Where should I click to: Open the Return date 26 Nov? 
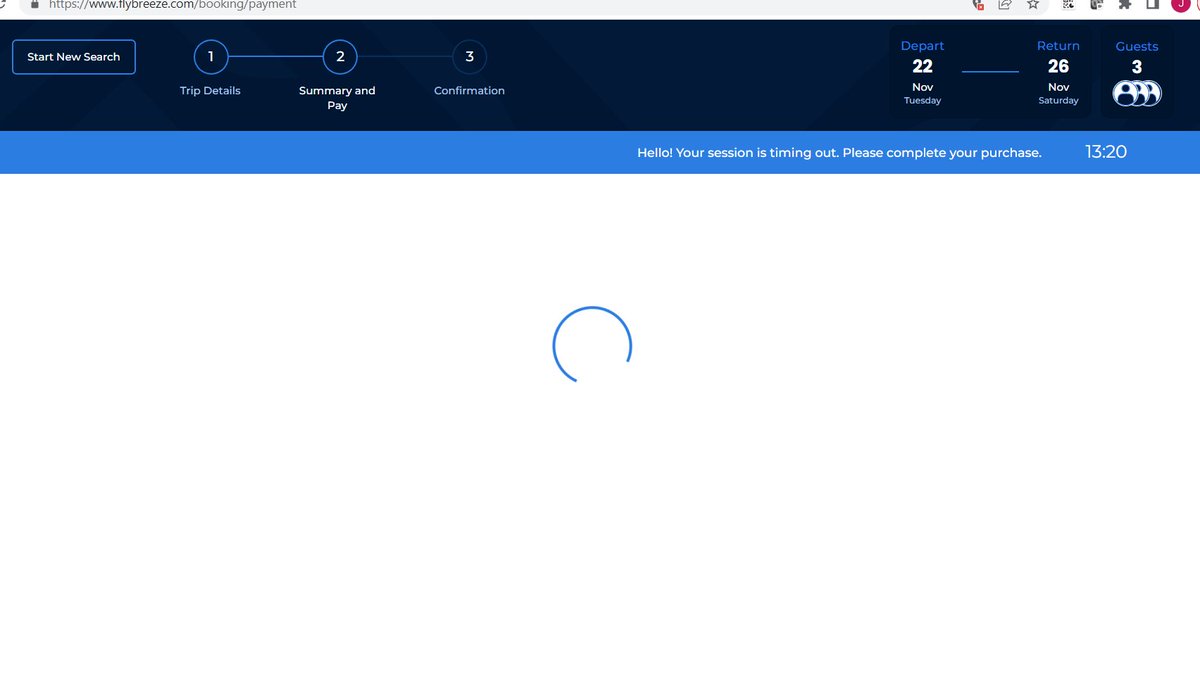(1058, 73)
